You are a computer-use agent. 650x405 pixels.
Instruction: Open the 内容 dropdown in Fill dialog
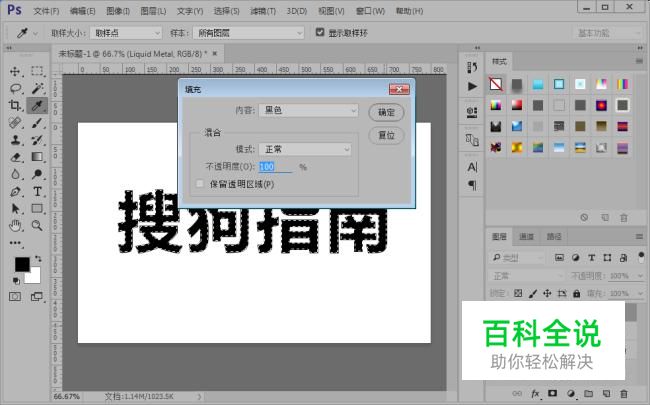308,110
